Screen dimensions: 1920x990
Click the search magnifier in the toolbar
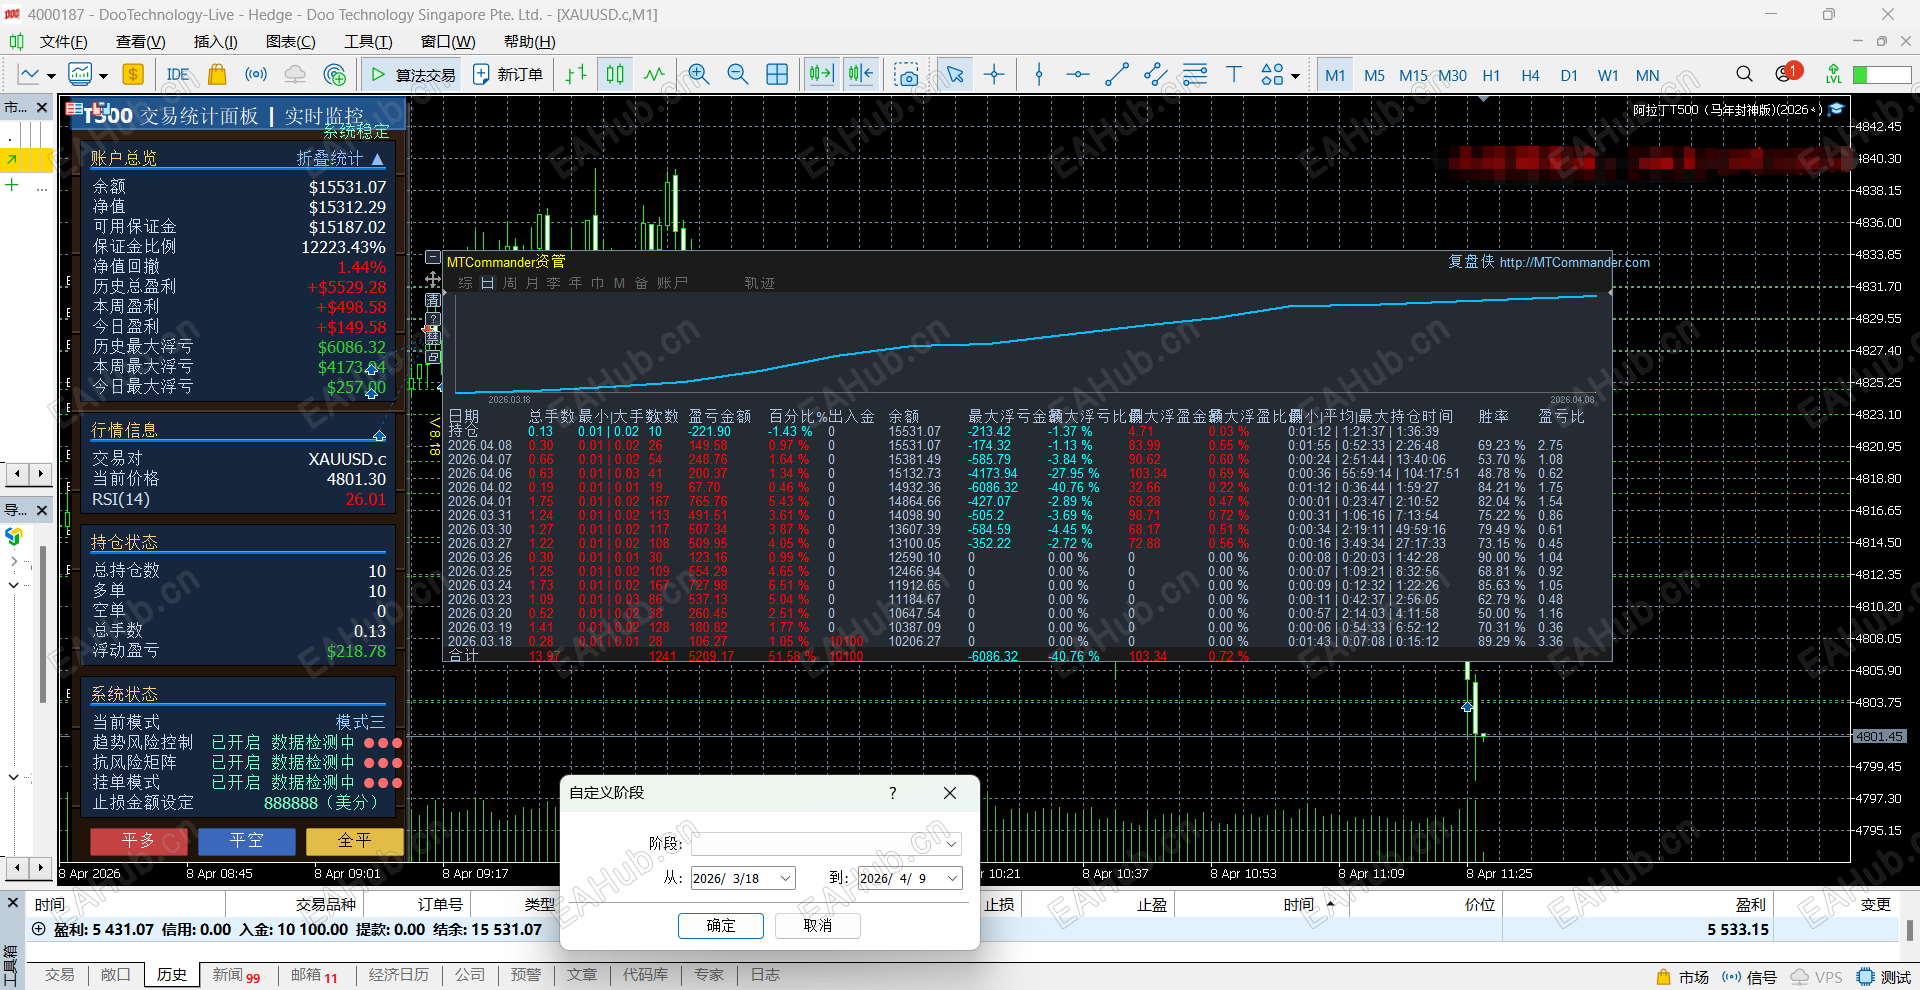1744,75
